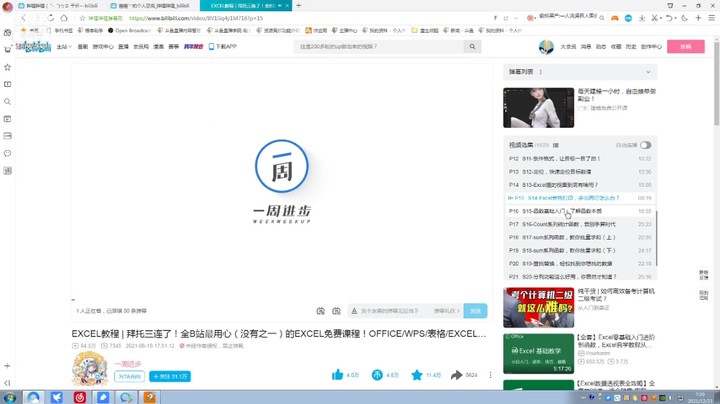Open the 历史 history header link
This screenshot has height=404, width=720.
[631, 47]
